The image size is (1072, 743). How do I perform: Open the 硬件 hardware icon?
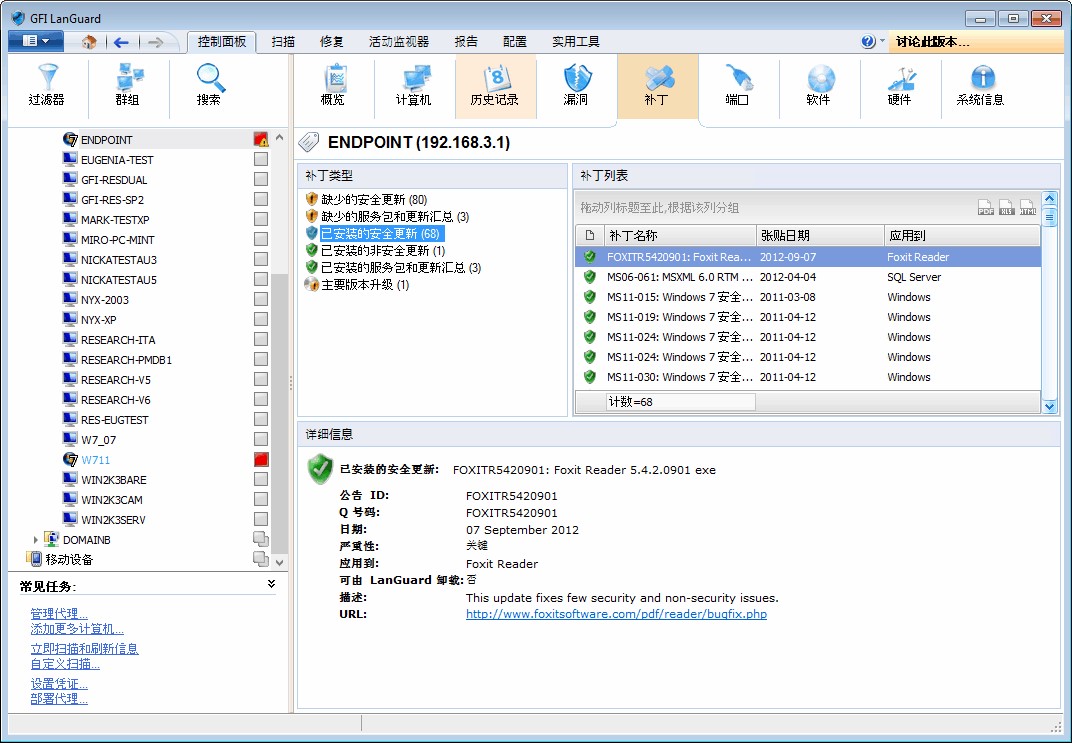pos(900,77)
